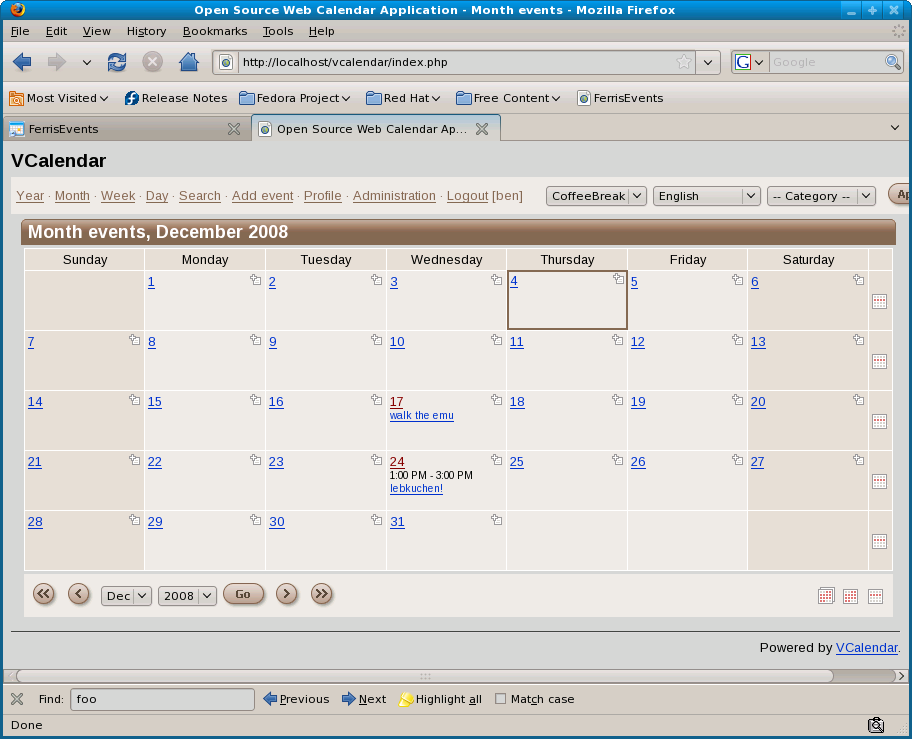
Task: Toggle the Match case checkbox
Action: 500,699
